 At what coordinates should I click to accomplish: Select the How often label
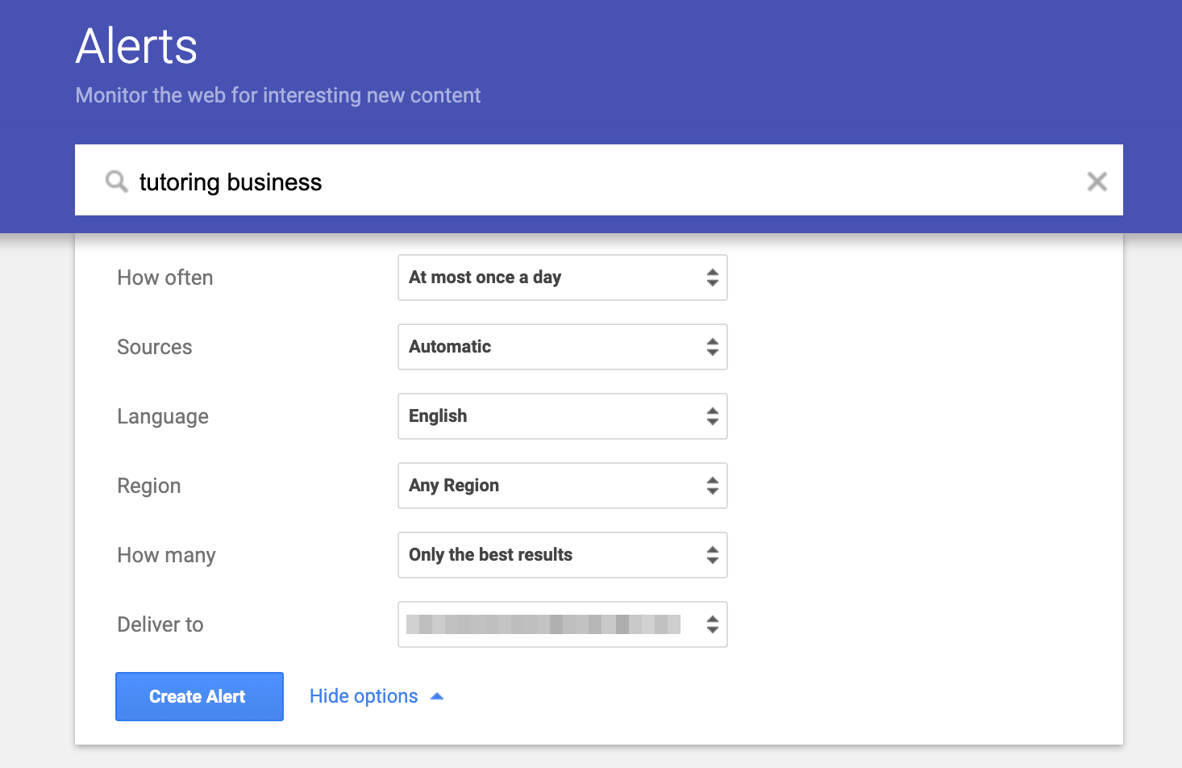164,277
